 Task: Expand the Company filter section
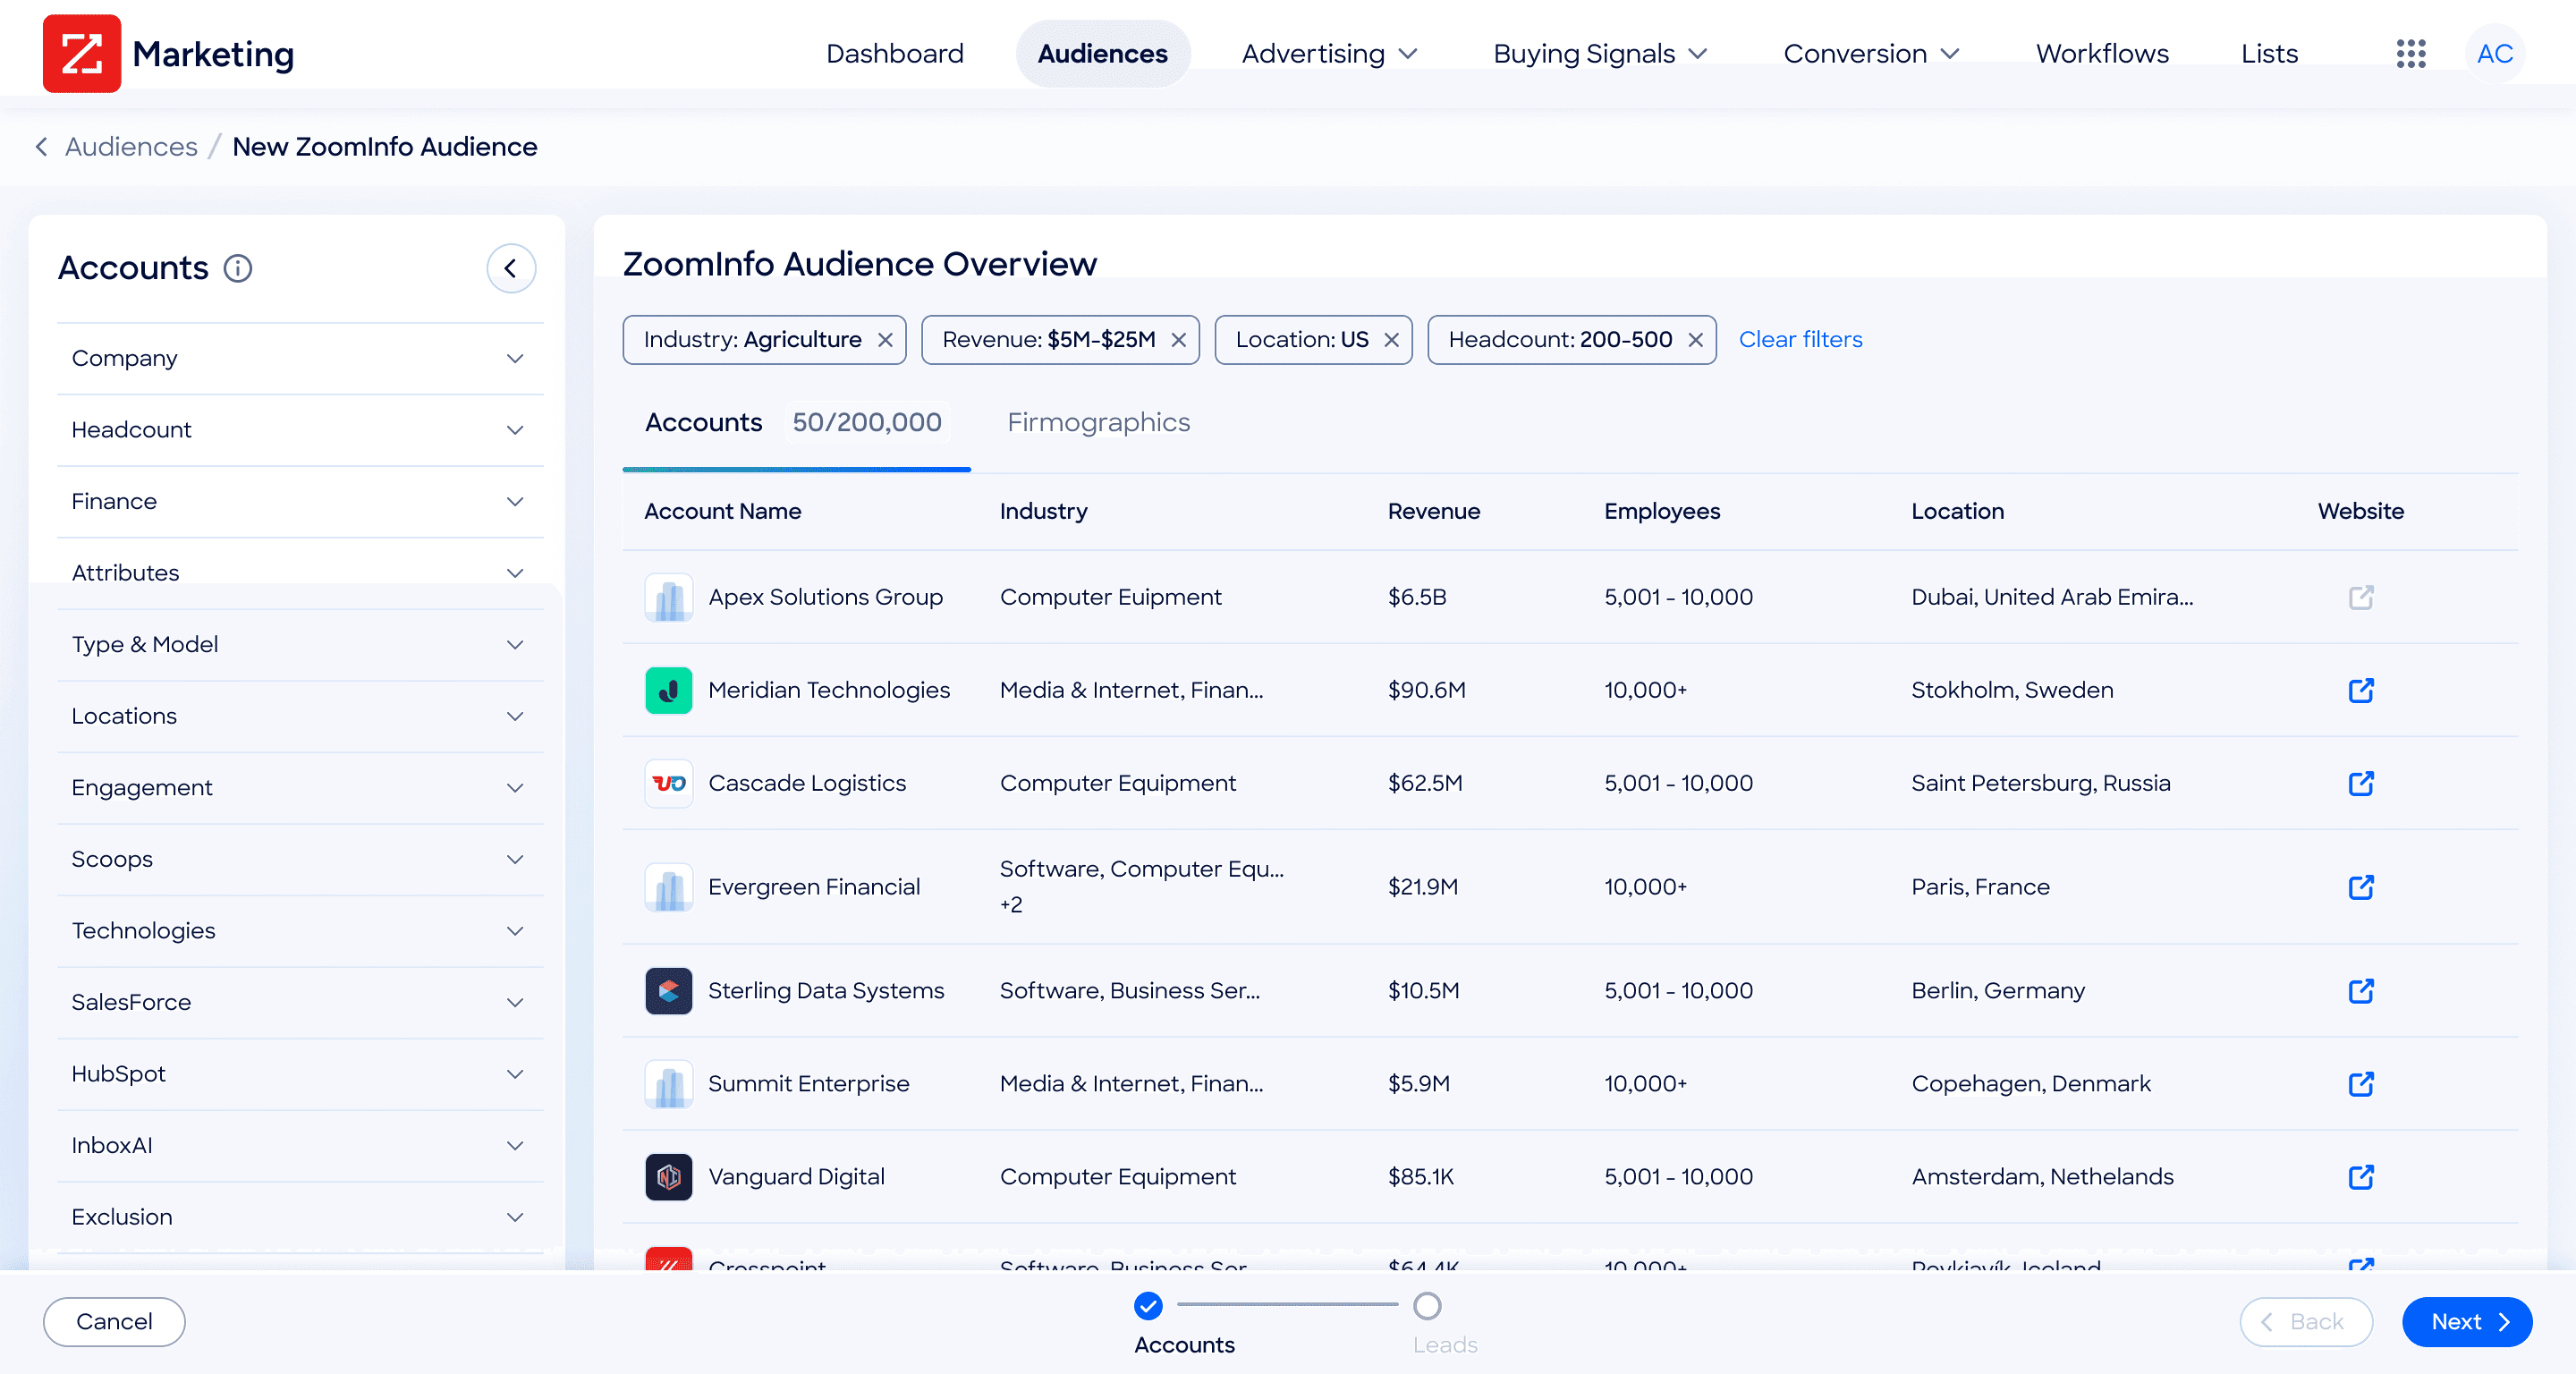point(300,358)
